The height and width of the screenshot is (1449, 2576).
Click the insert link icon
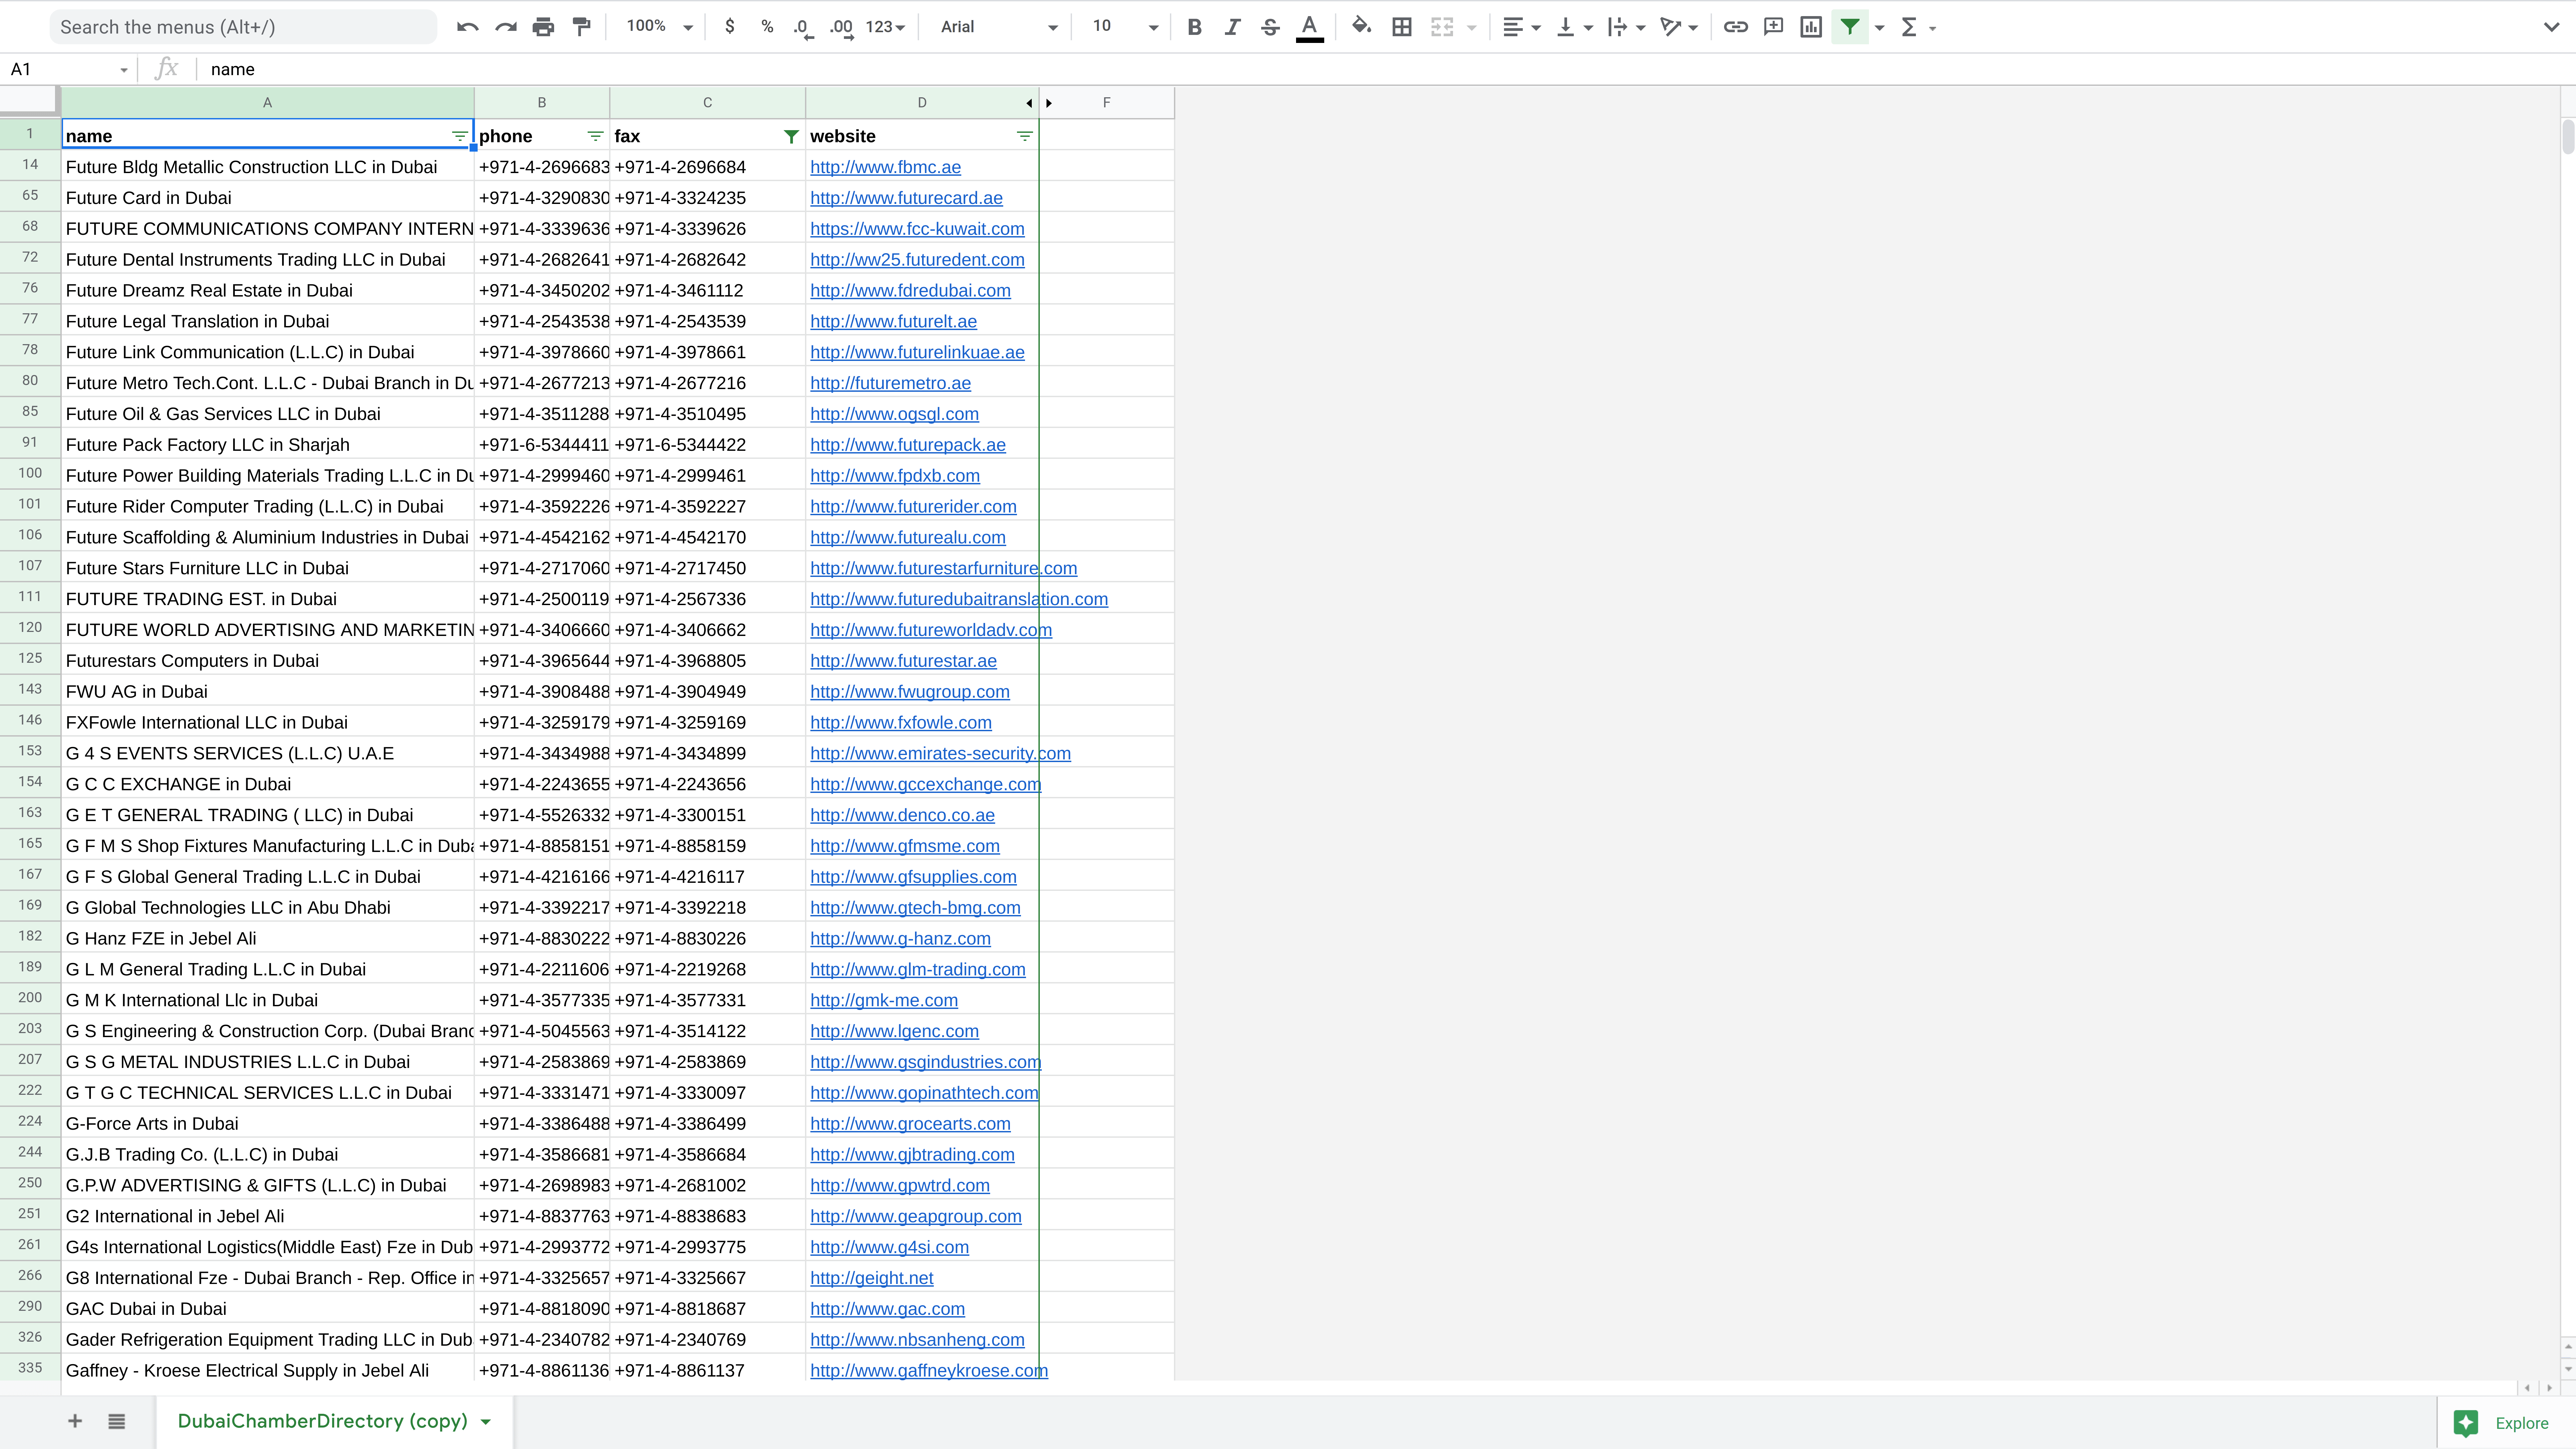point(1735,27)
